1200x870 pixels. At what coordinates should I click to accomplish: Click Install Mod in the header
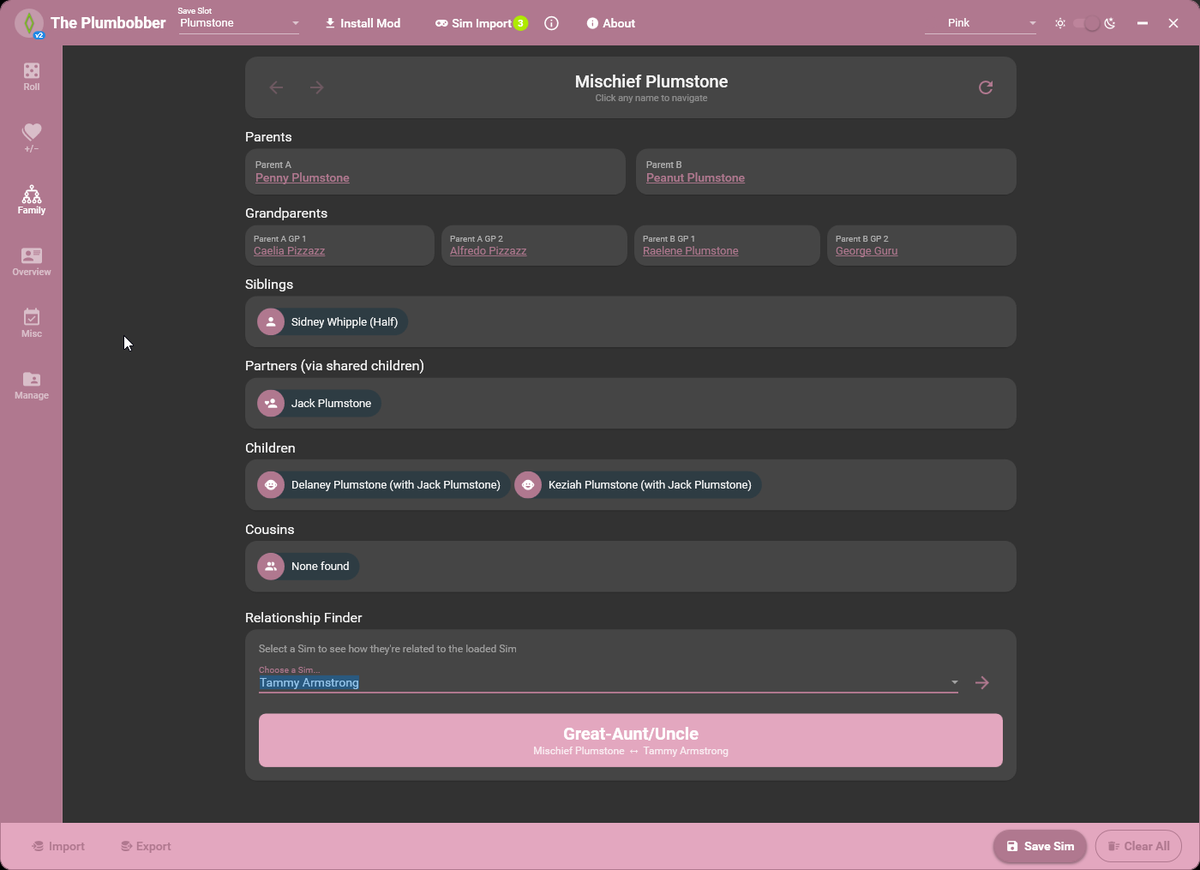tap(363, 23)
